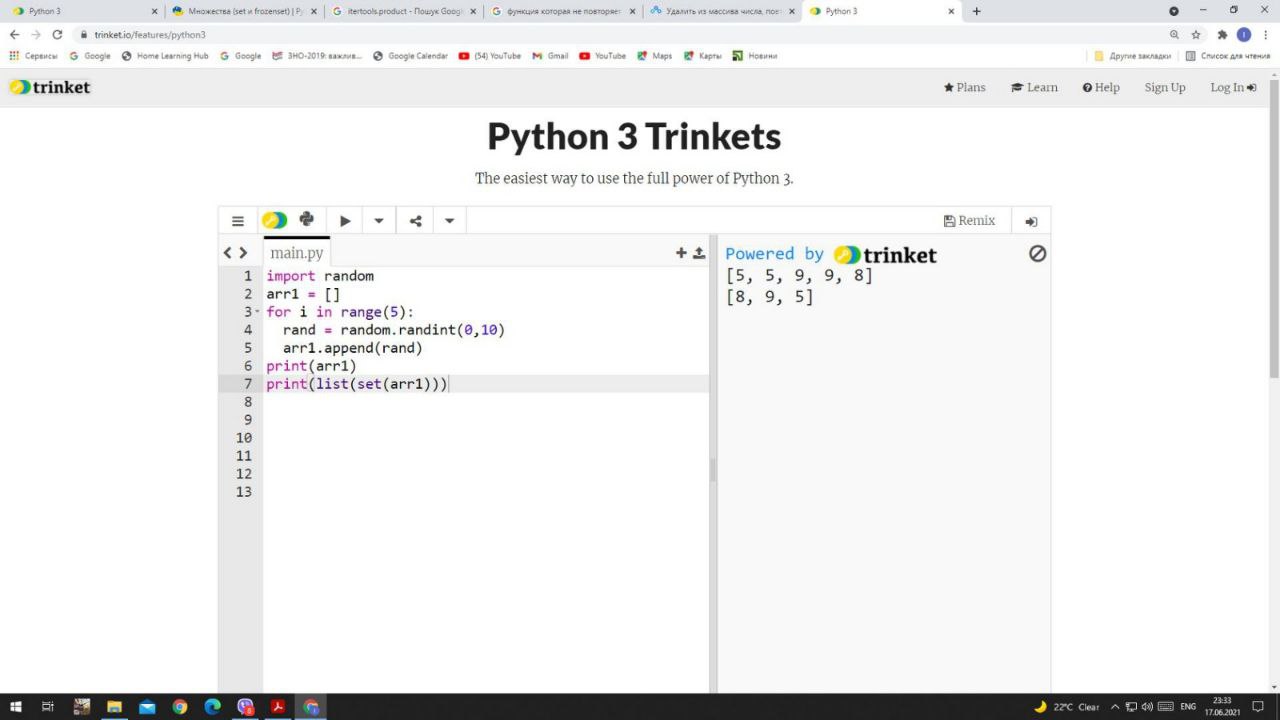This screenshot has width=1280, height=720.
Task: Open the share icon in the editor toolbar
Action: click(x=415, y=221)
